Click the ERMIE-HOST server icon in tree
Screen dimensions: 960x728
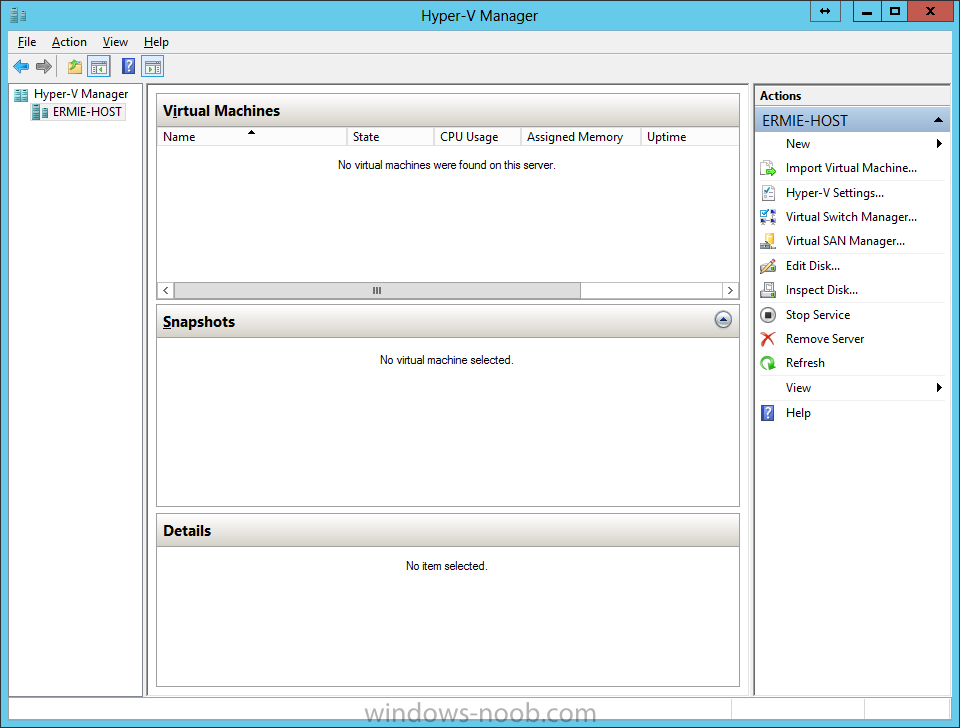tap(40, 112)
